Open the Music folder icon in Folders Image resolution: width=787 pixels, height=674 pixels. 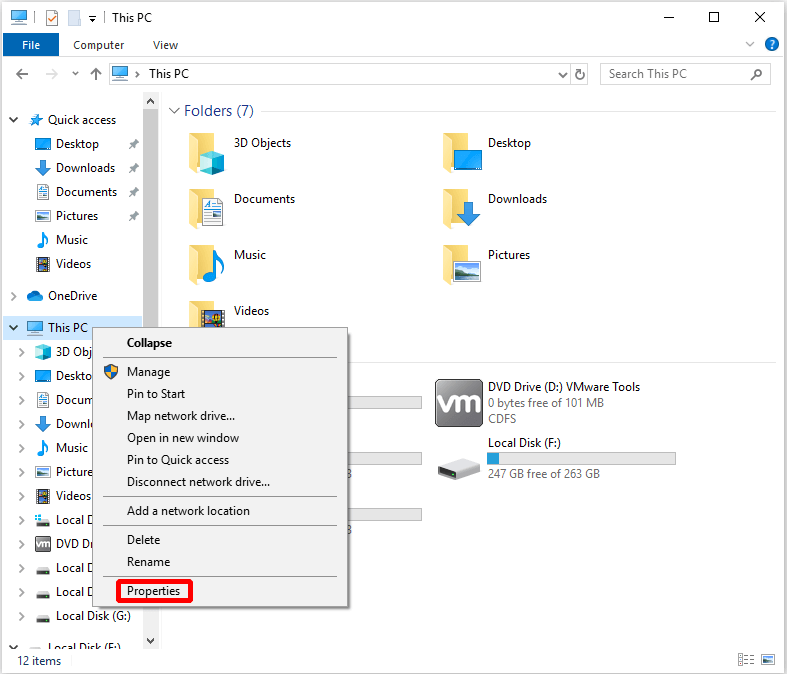[206, 264]
